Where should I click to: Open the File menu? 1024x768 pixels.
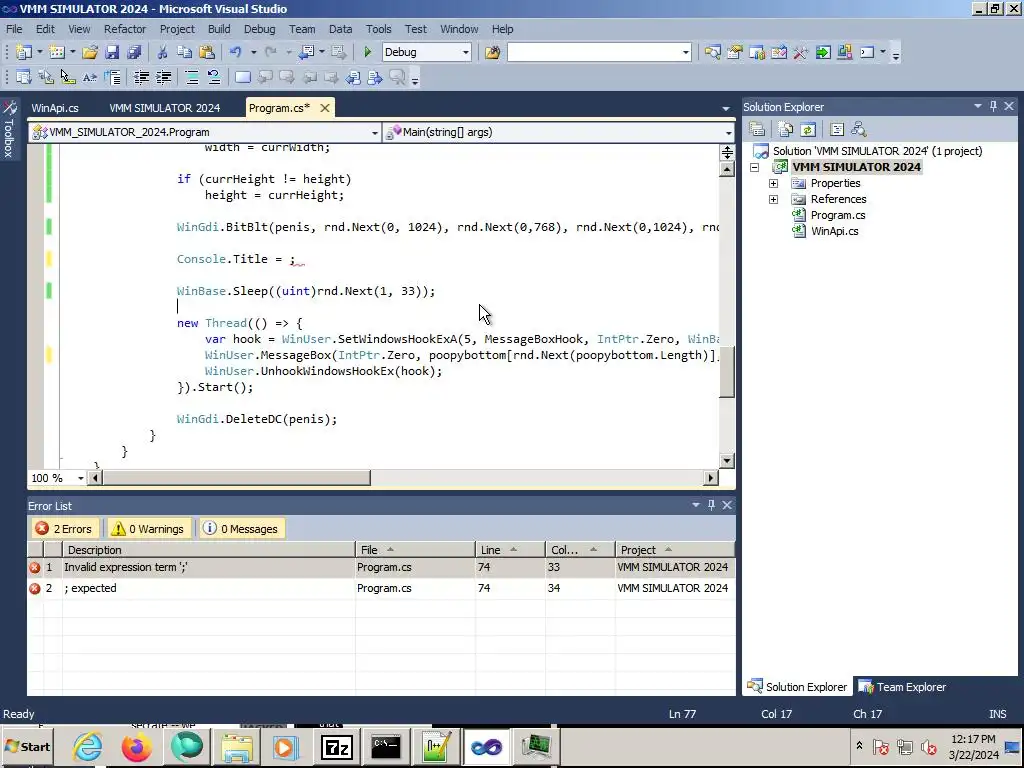coord(14,29)
